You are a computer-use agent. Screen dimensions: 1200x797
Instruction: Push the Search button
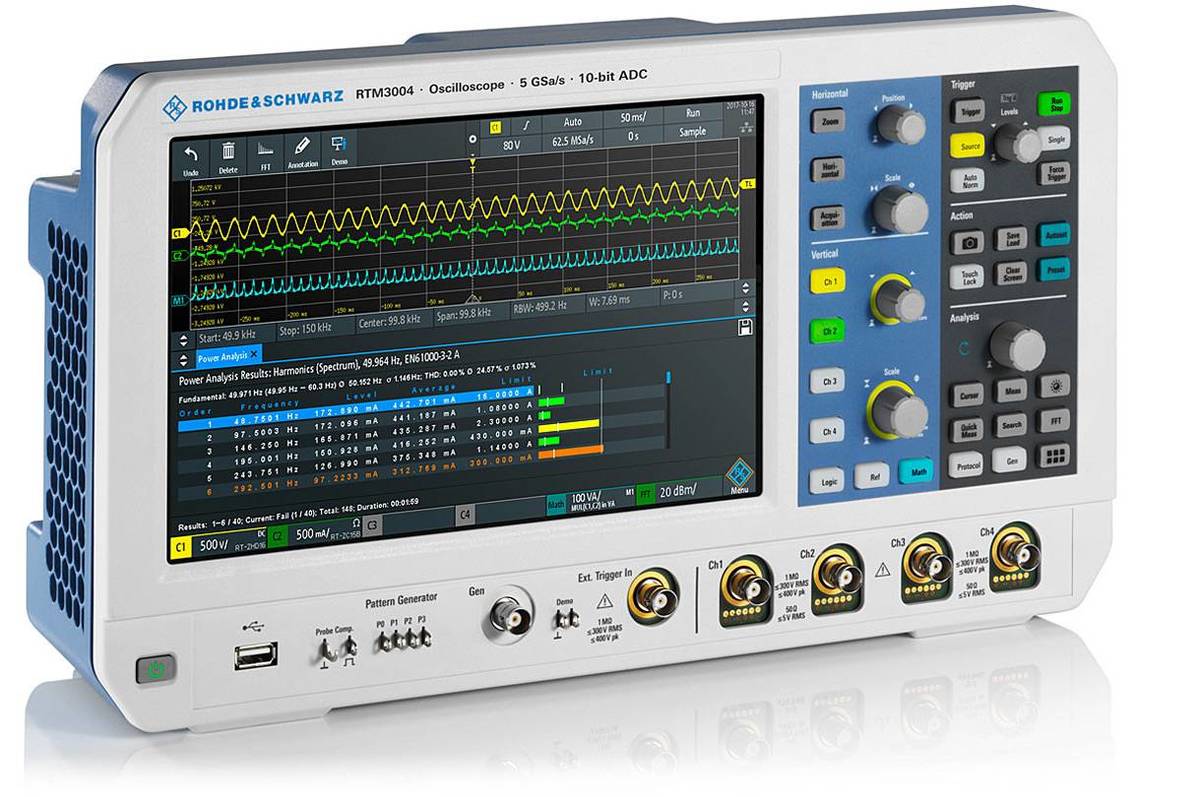point(1010,425)
